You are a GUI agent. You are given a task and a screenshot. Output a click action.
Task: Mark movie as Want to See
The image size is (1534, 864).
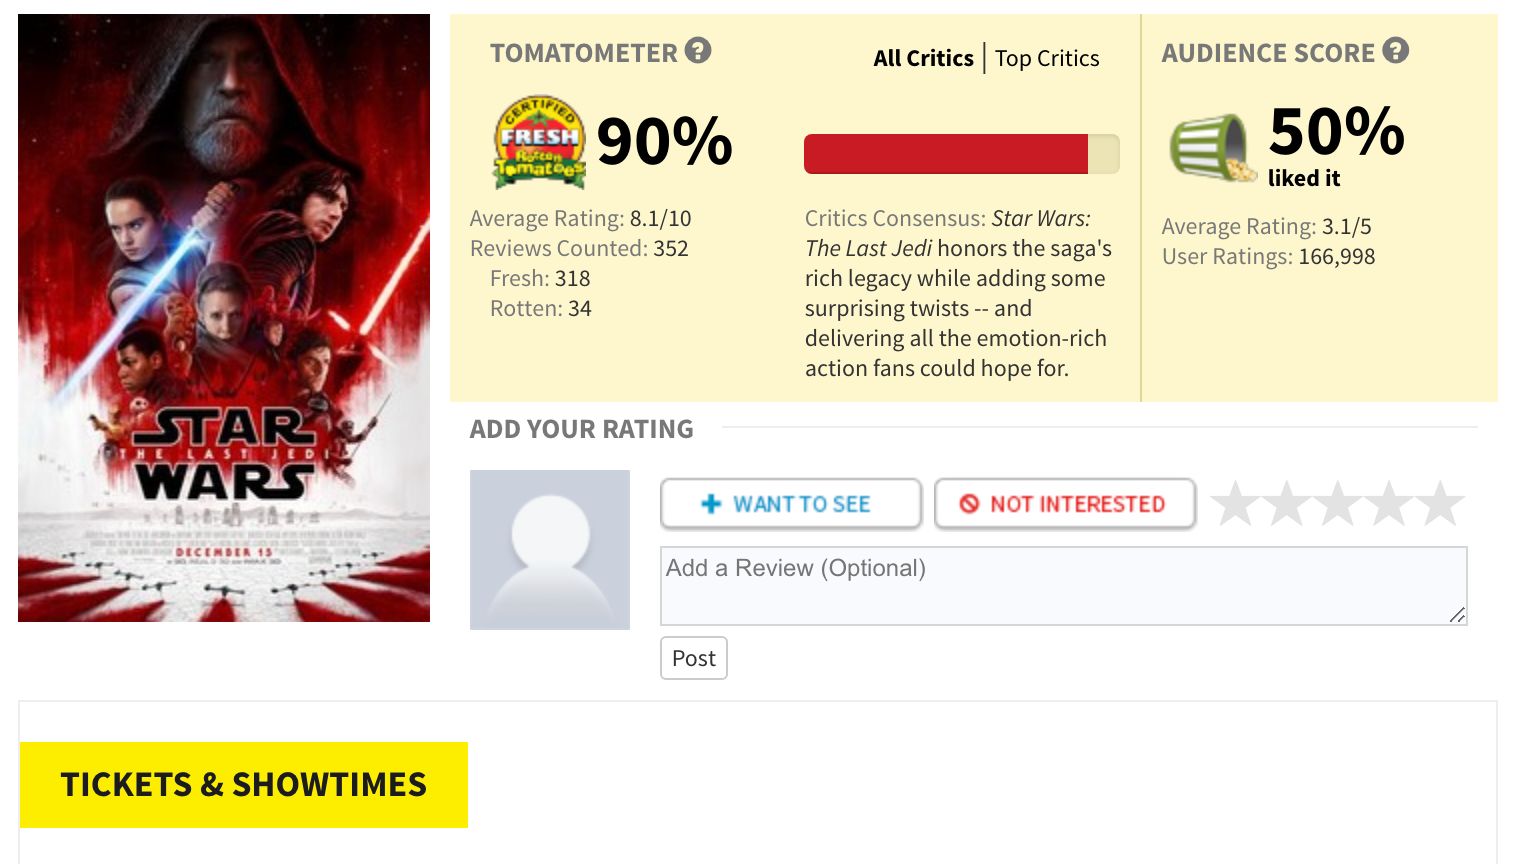tap(790, 504)
